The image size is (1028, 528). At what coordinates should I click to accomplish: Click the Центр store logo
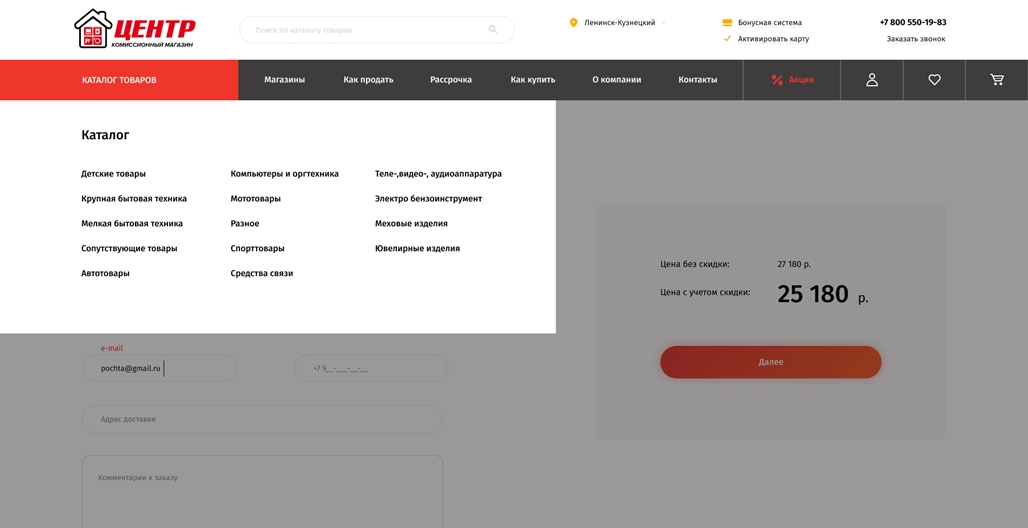134,29
